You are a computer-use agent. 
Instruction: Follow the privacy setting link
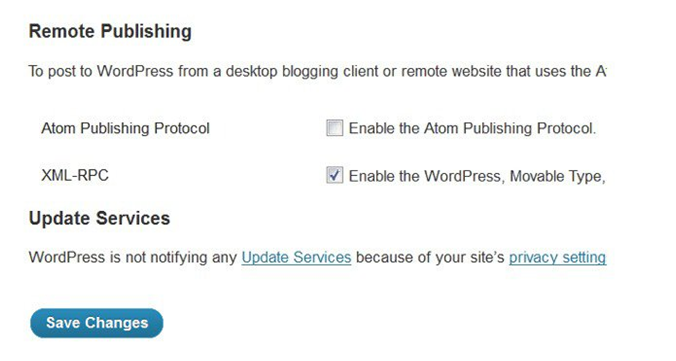click(557, 257)
